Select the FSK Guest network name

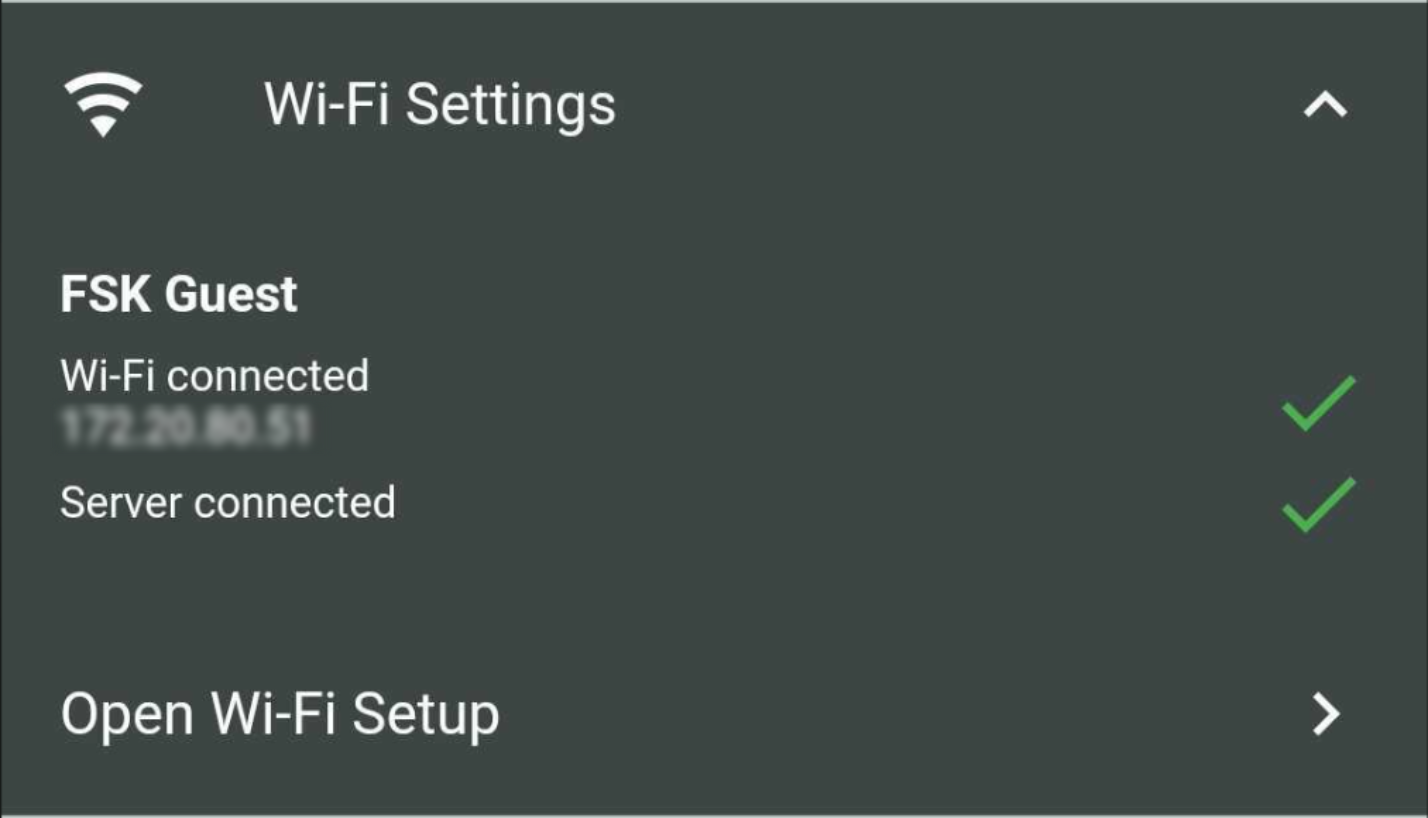coord(179,294)
